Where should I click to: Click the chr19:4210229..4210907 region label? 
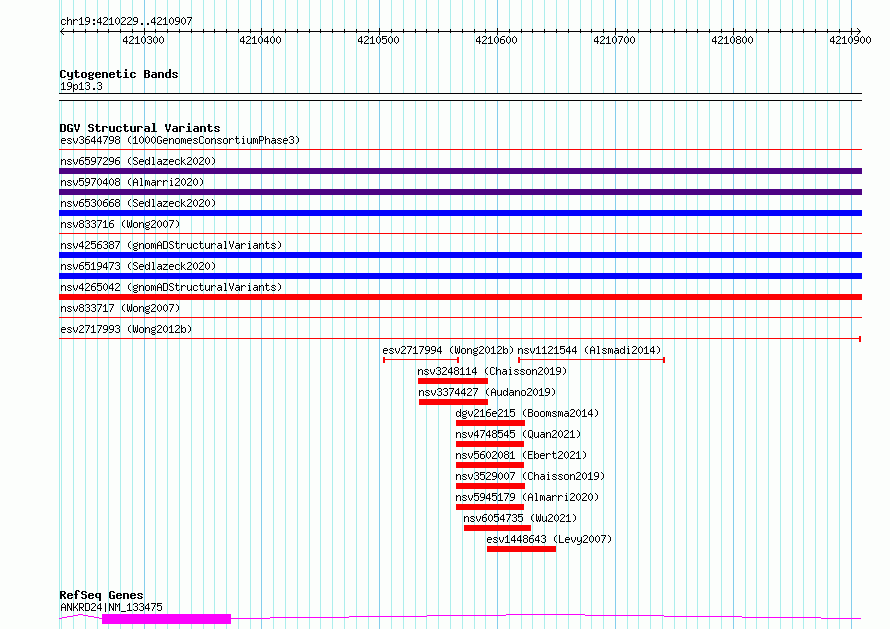point(126,21)
